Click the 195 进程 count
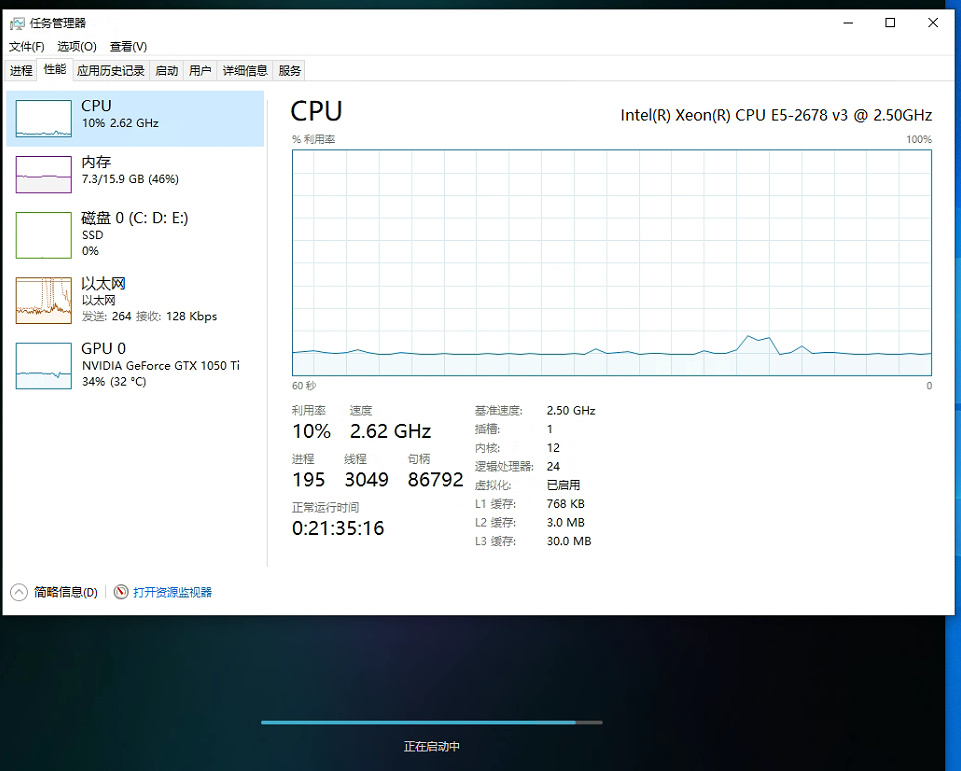The height and width of the screenshot is (771, 961). (x=308, y=479)
